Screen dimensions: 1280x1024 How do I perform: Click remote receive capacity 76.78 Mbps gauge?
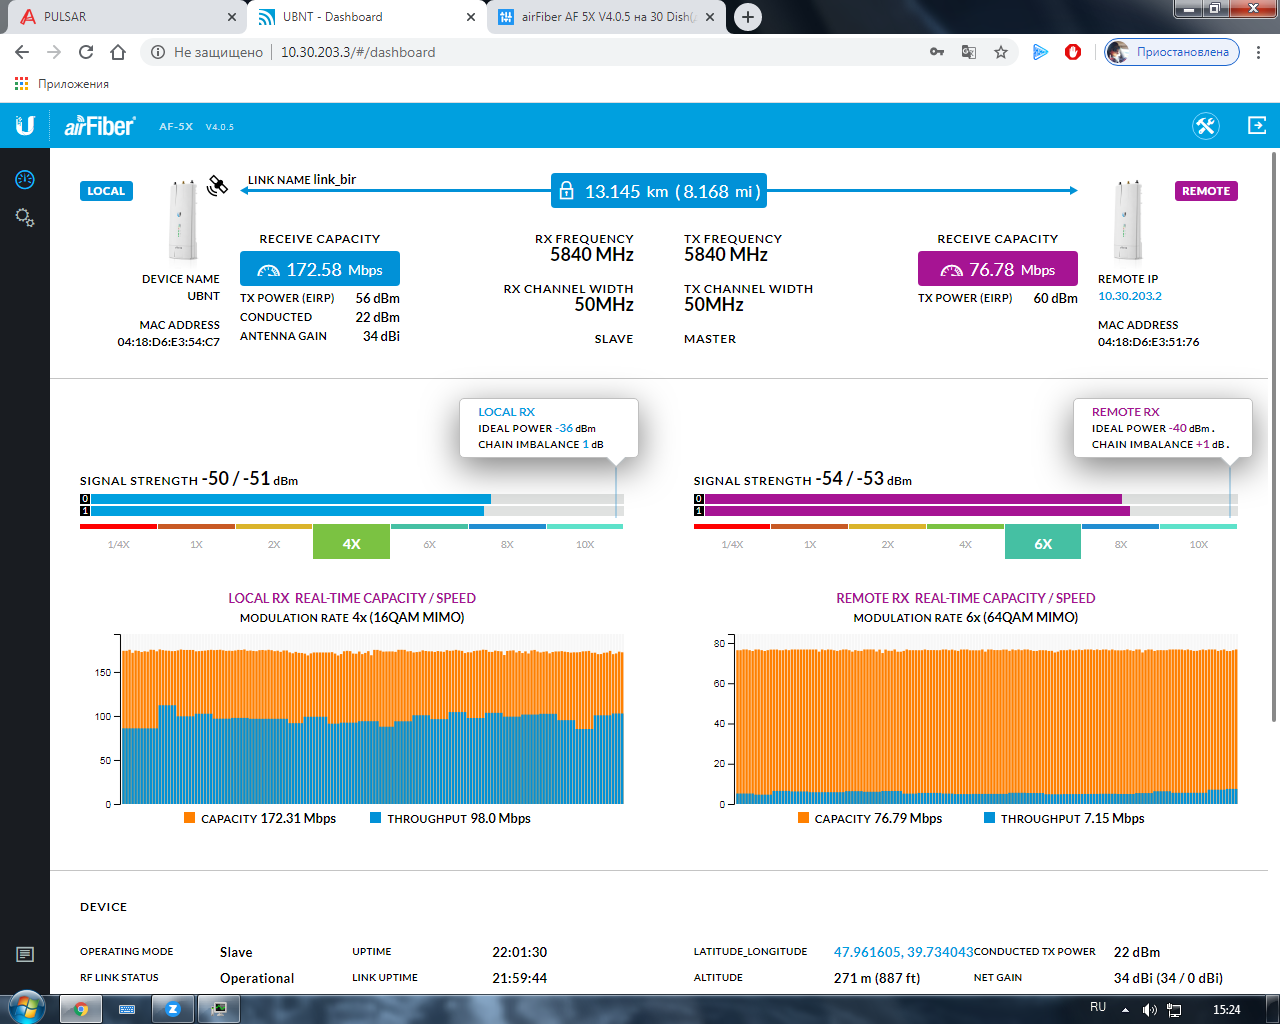tap(998, 269)
